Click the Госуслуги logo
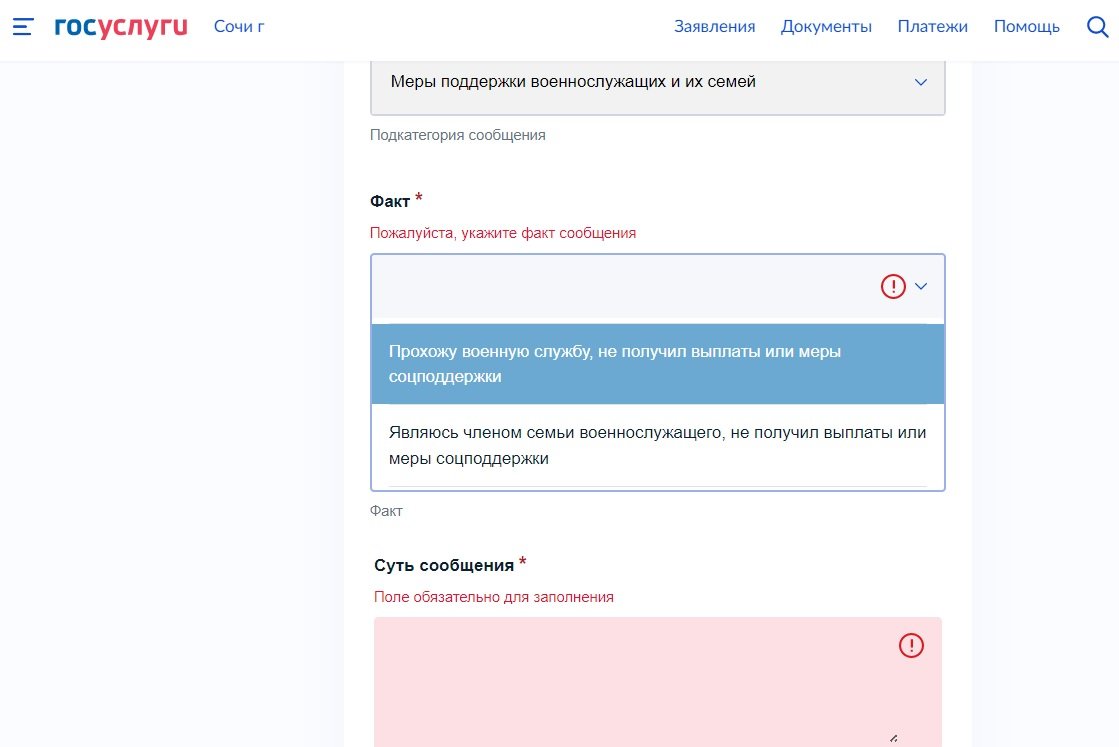Viewport: 1119px width, 747px height. click(x=121, y=27)
